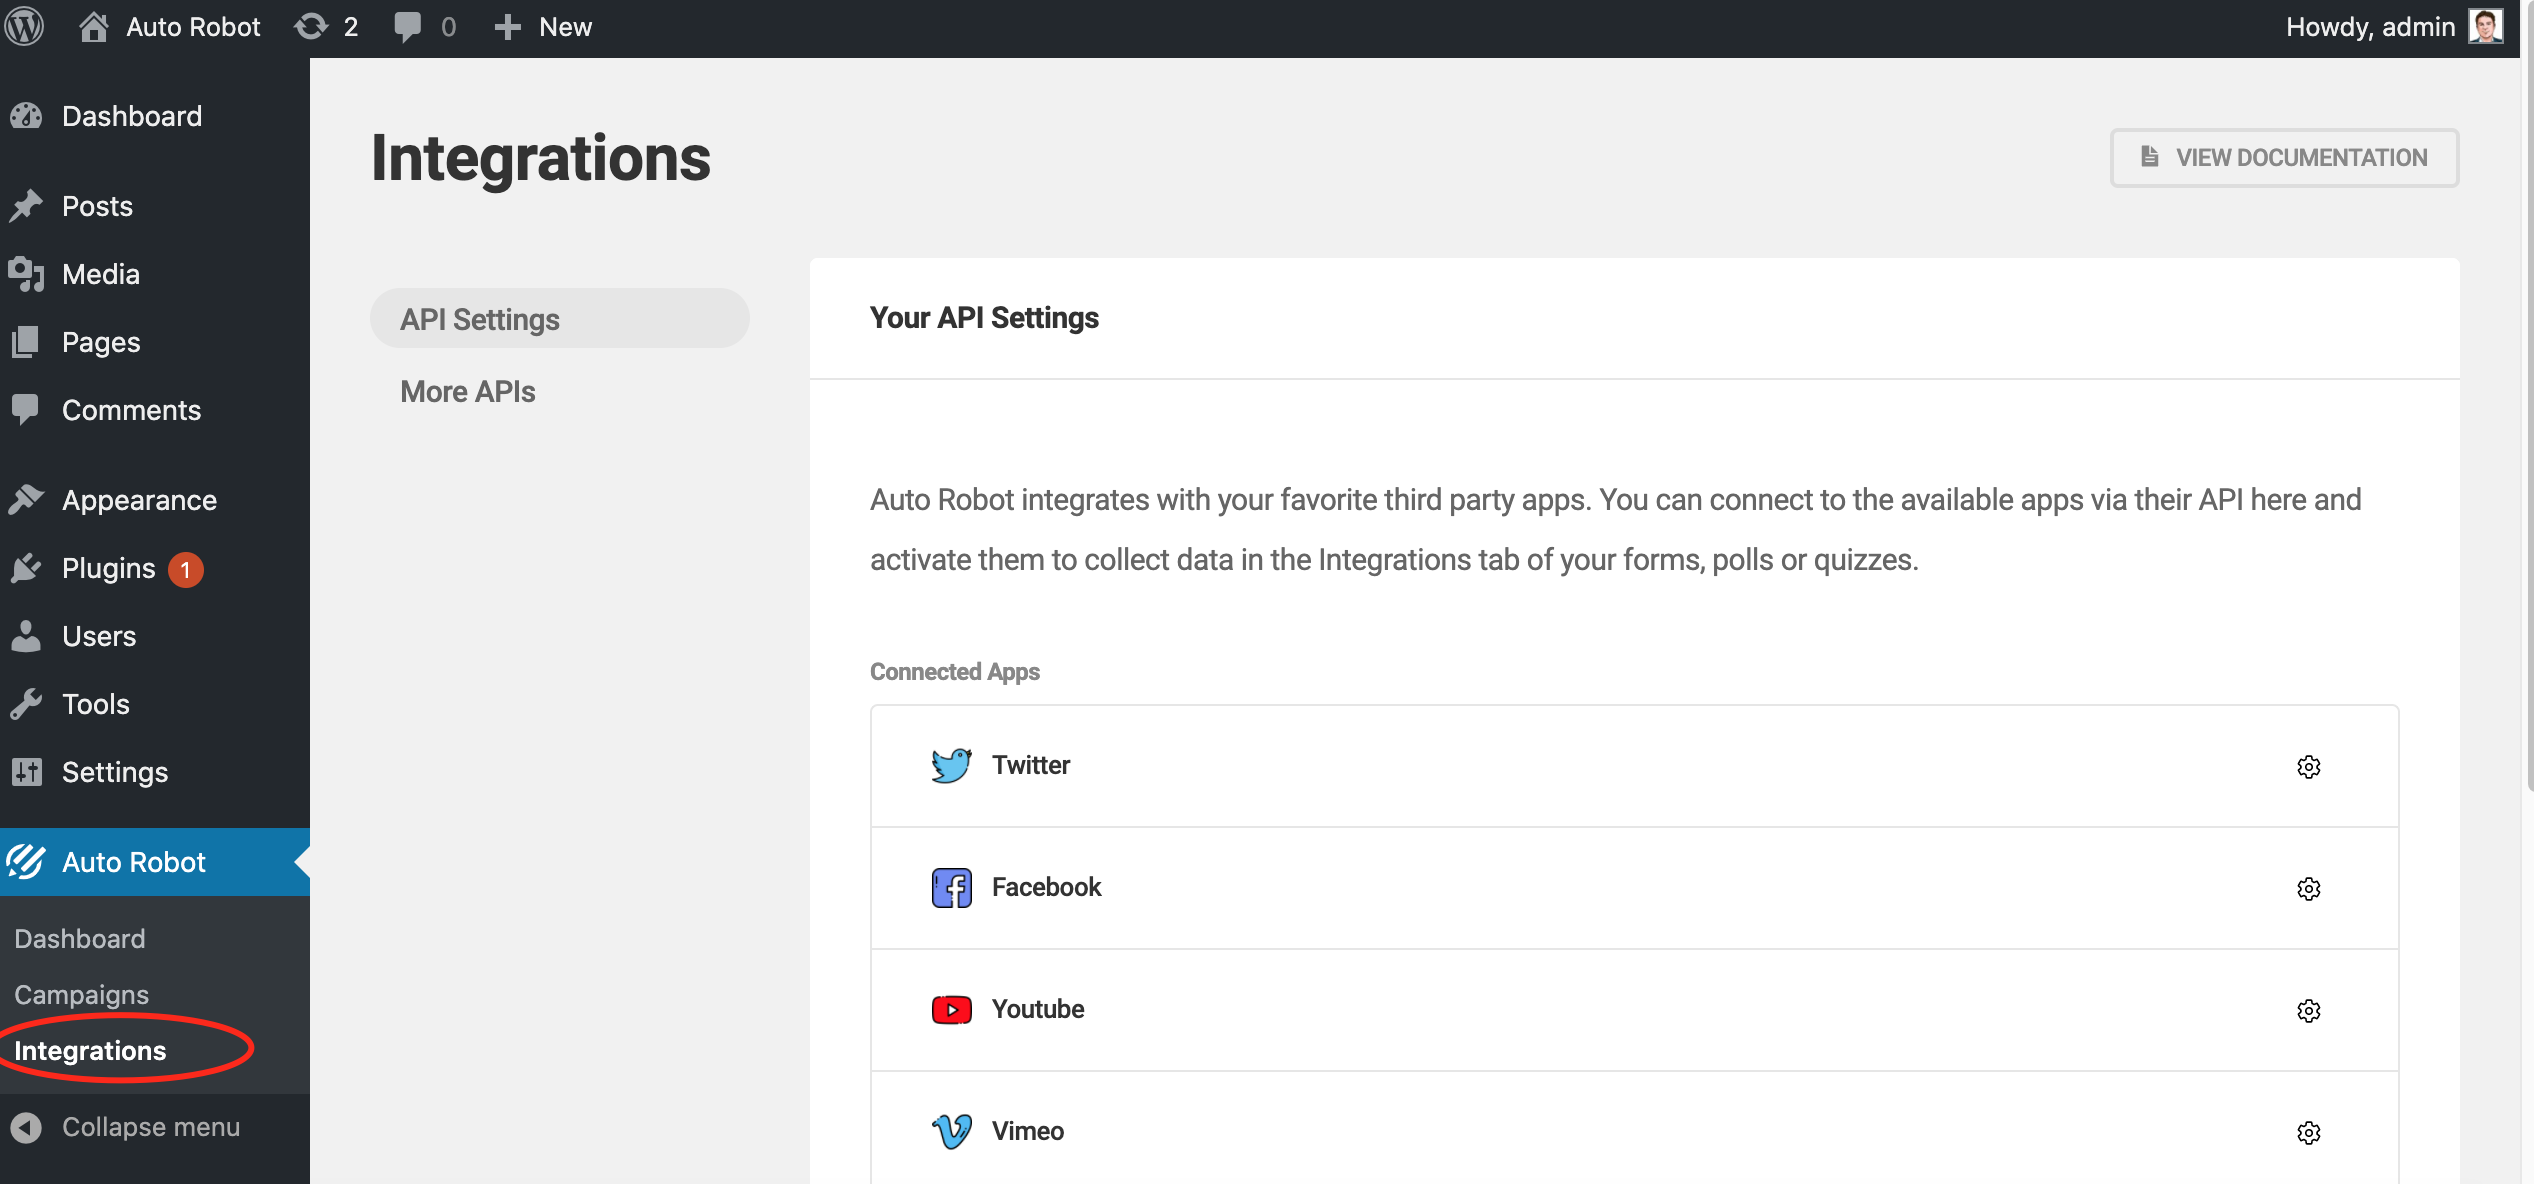The width and height of the screenshot is (2534, 1184).
Task: Click the Facebook logo icon
Action: click(950, 888)
